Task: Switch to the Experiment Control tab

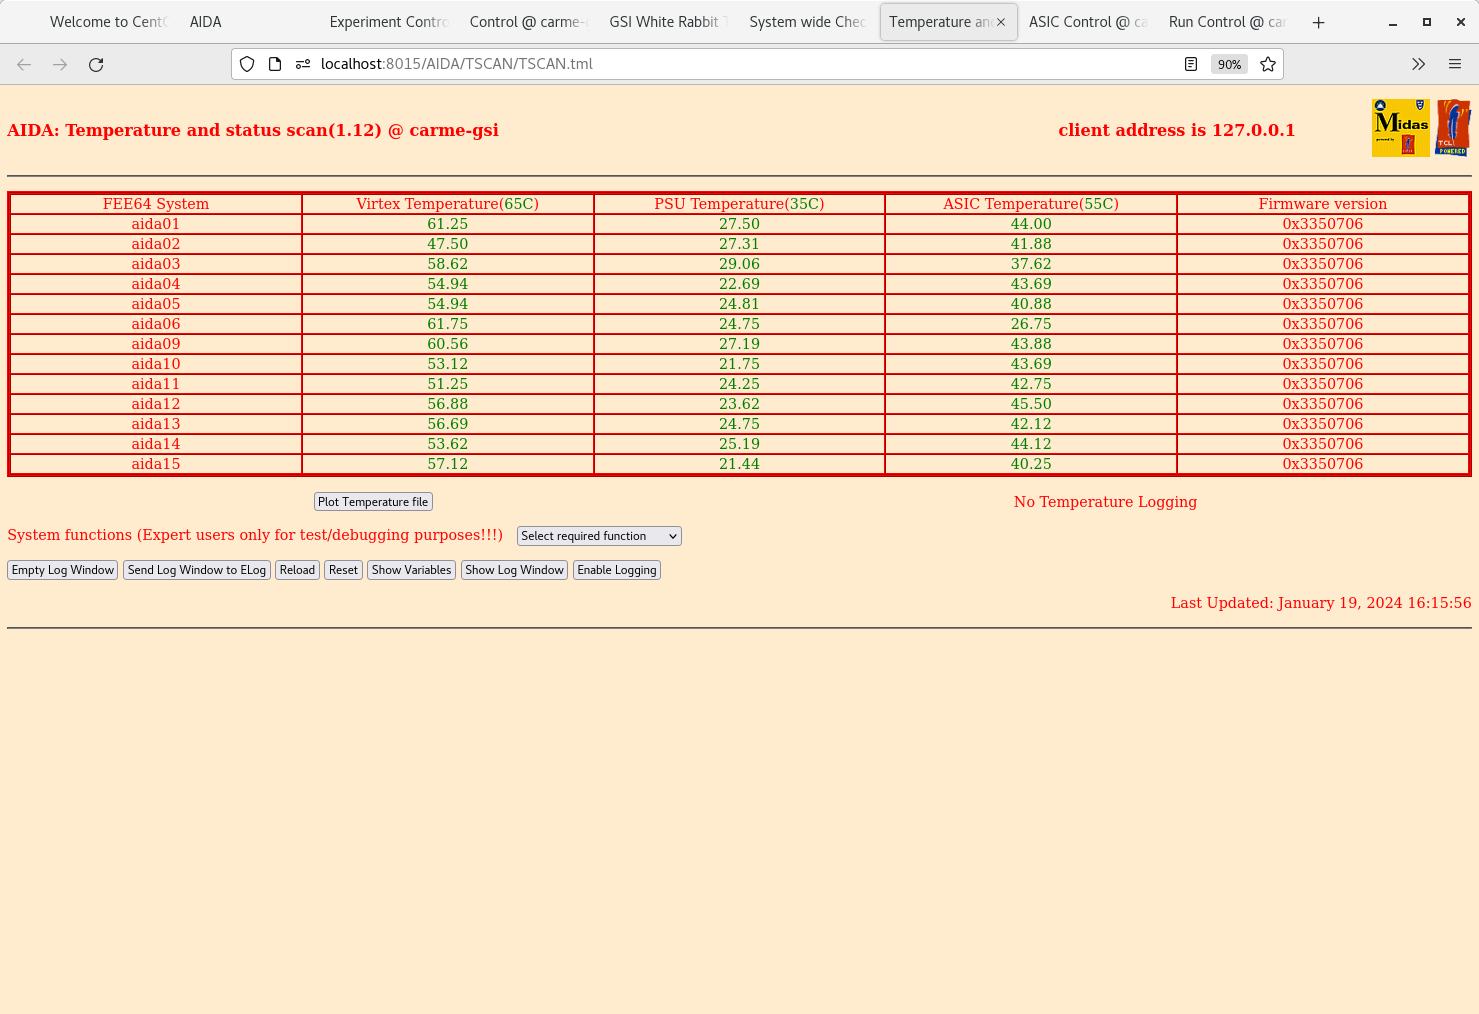Action: [x=389, y=22]
